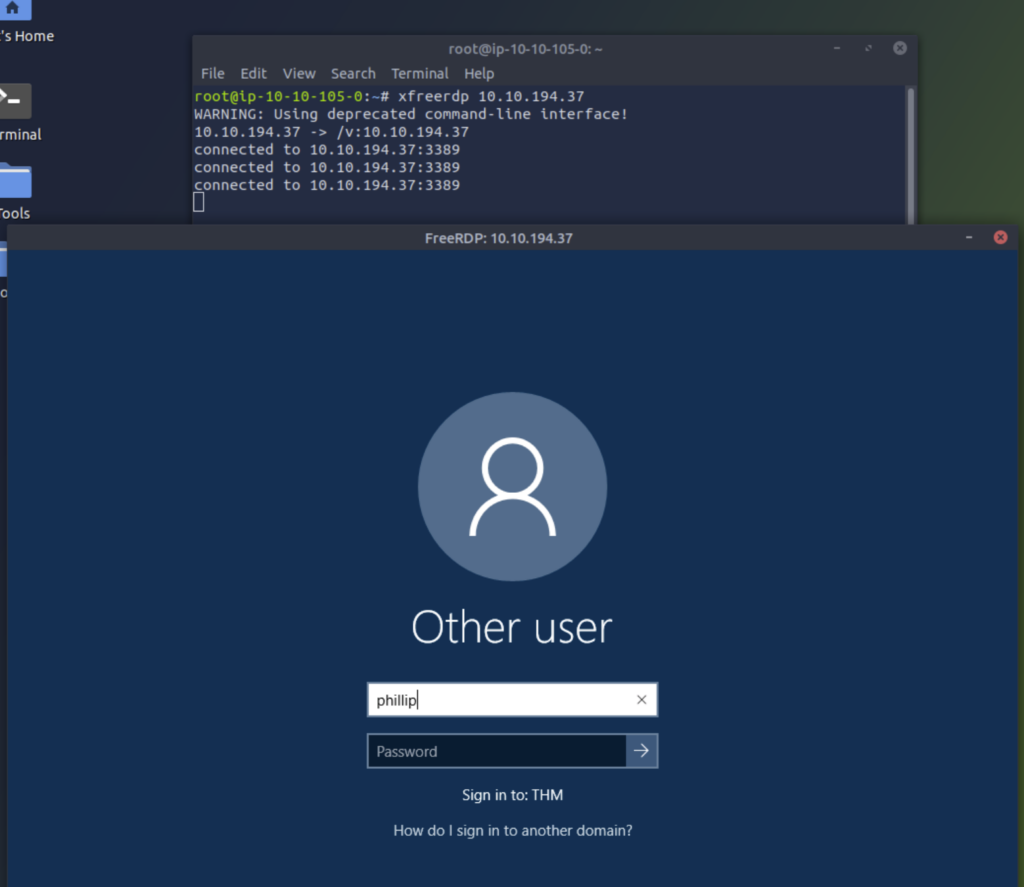Clear the phillip username using the X icon
The image size is (1024, 887).
click(x=641, y=699)
